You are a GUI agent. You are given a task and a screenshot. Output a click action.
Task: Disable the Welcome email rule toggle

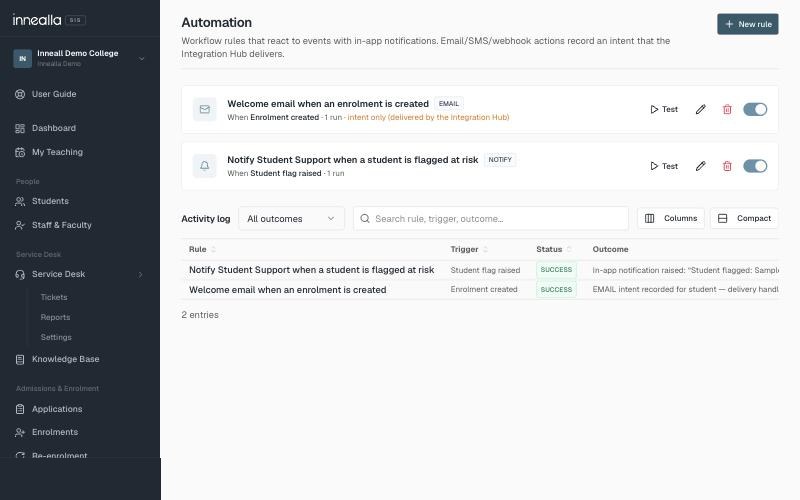pos(755,109)
